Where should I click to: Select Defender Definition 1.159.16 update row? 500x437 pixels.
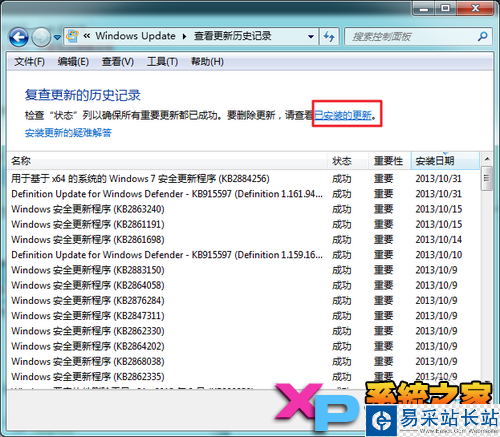[x=244, y=255]
